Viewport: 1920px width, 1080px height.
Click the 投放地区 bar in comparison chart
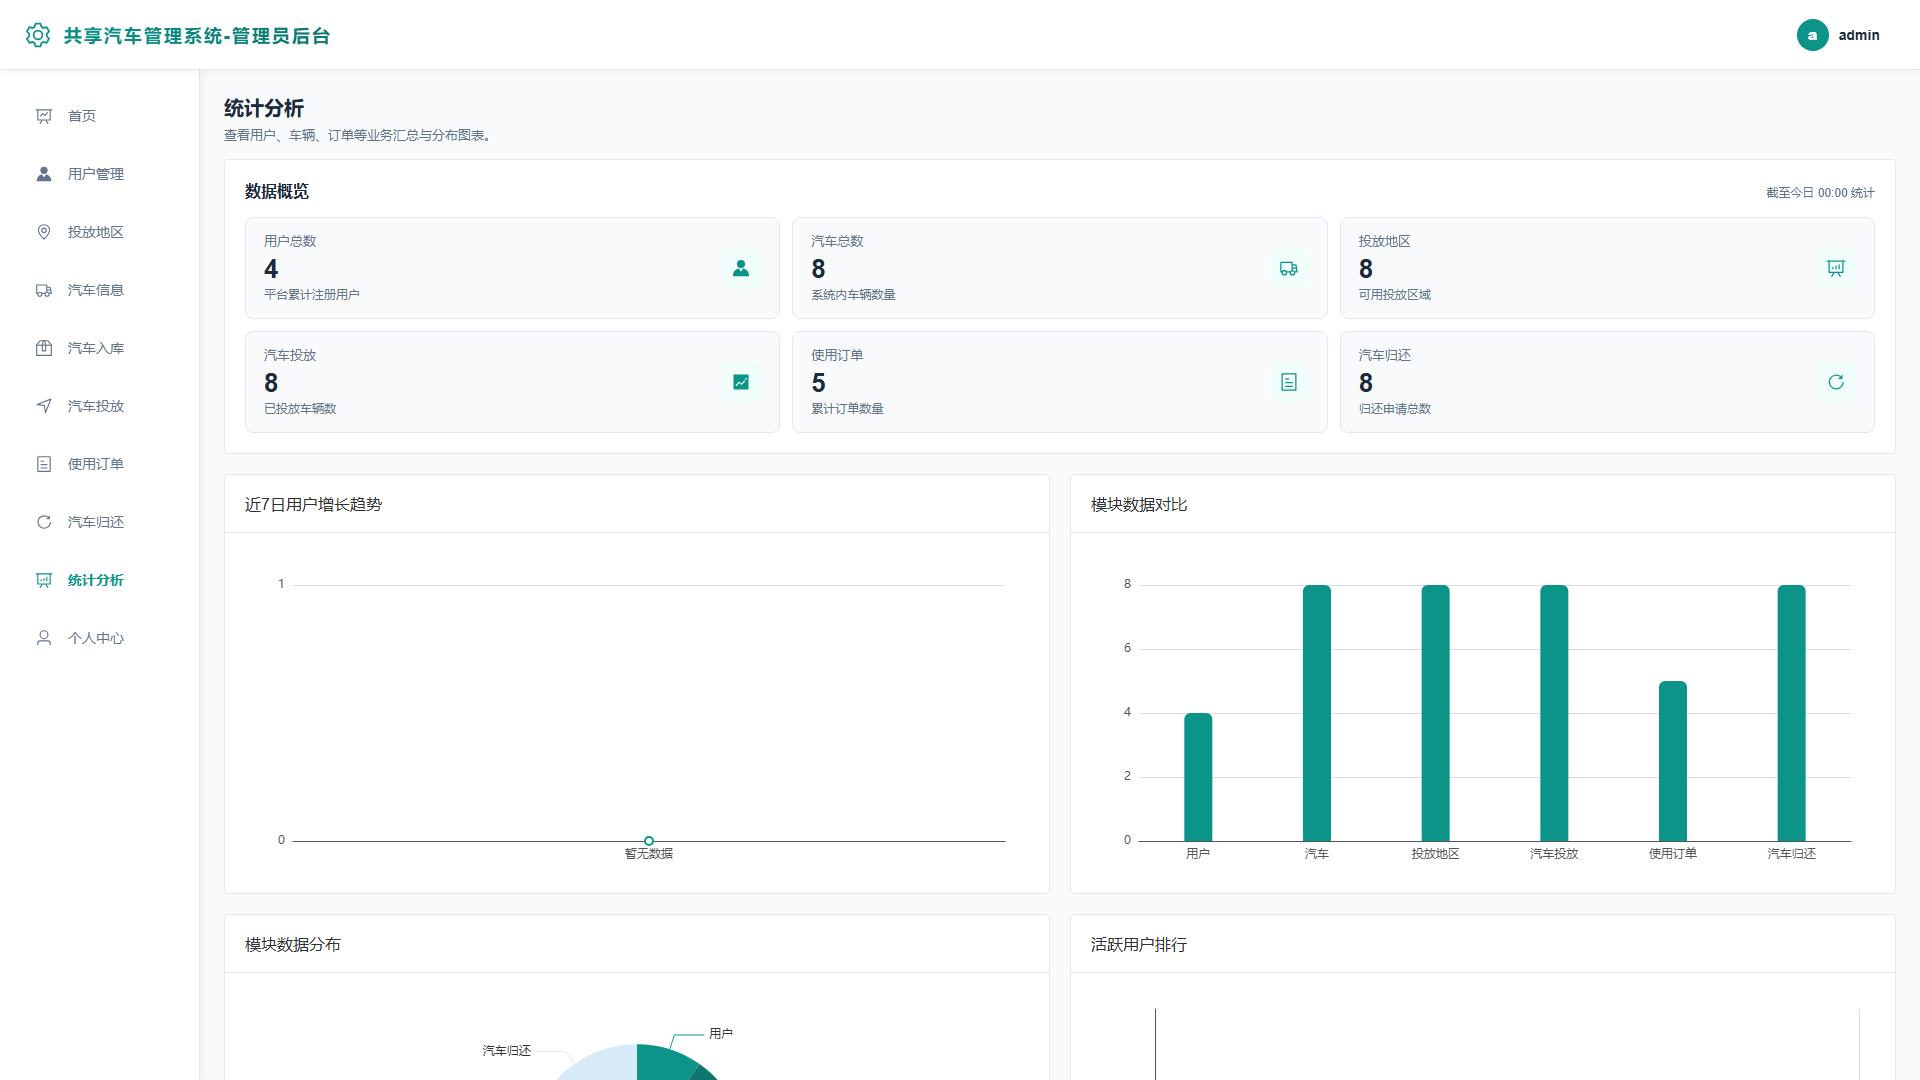point(1435,713)
